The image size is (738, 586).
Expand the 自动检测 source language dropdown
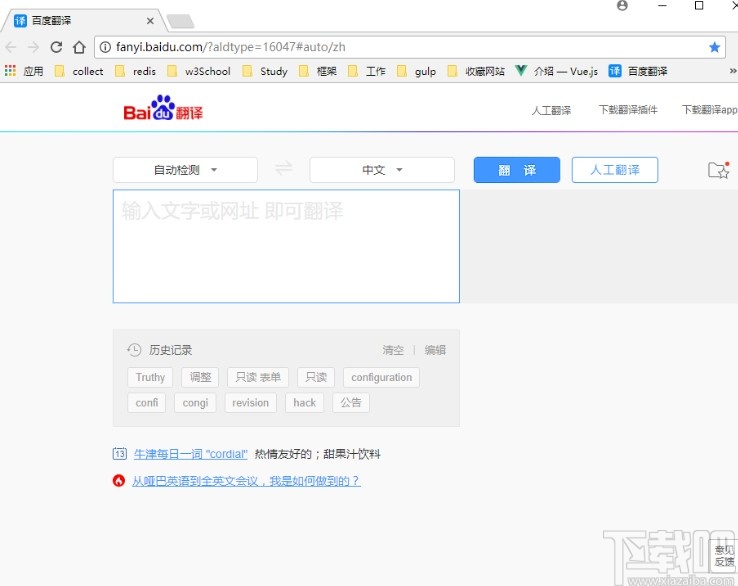185,170
